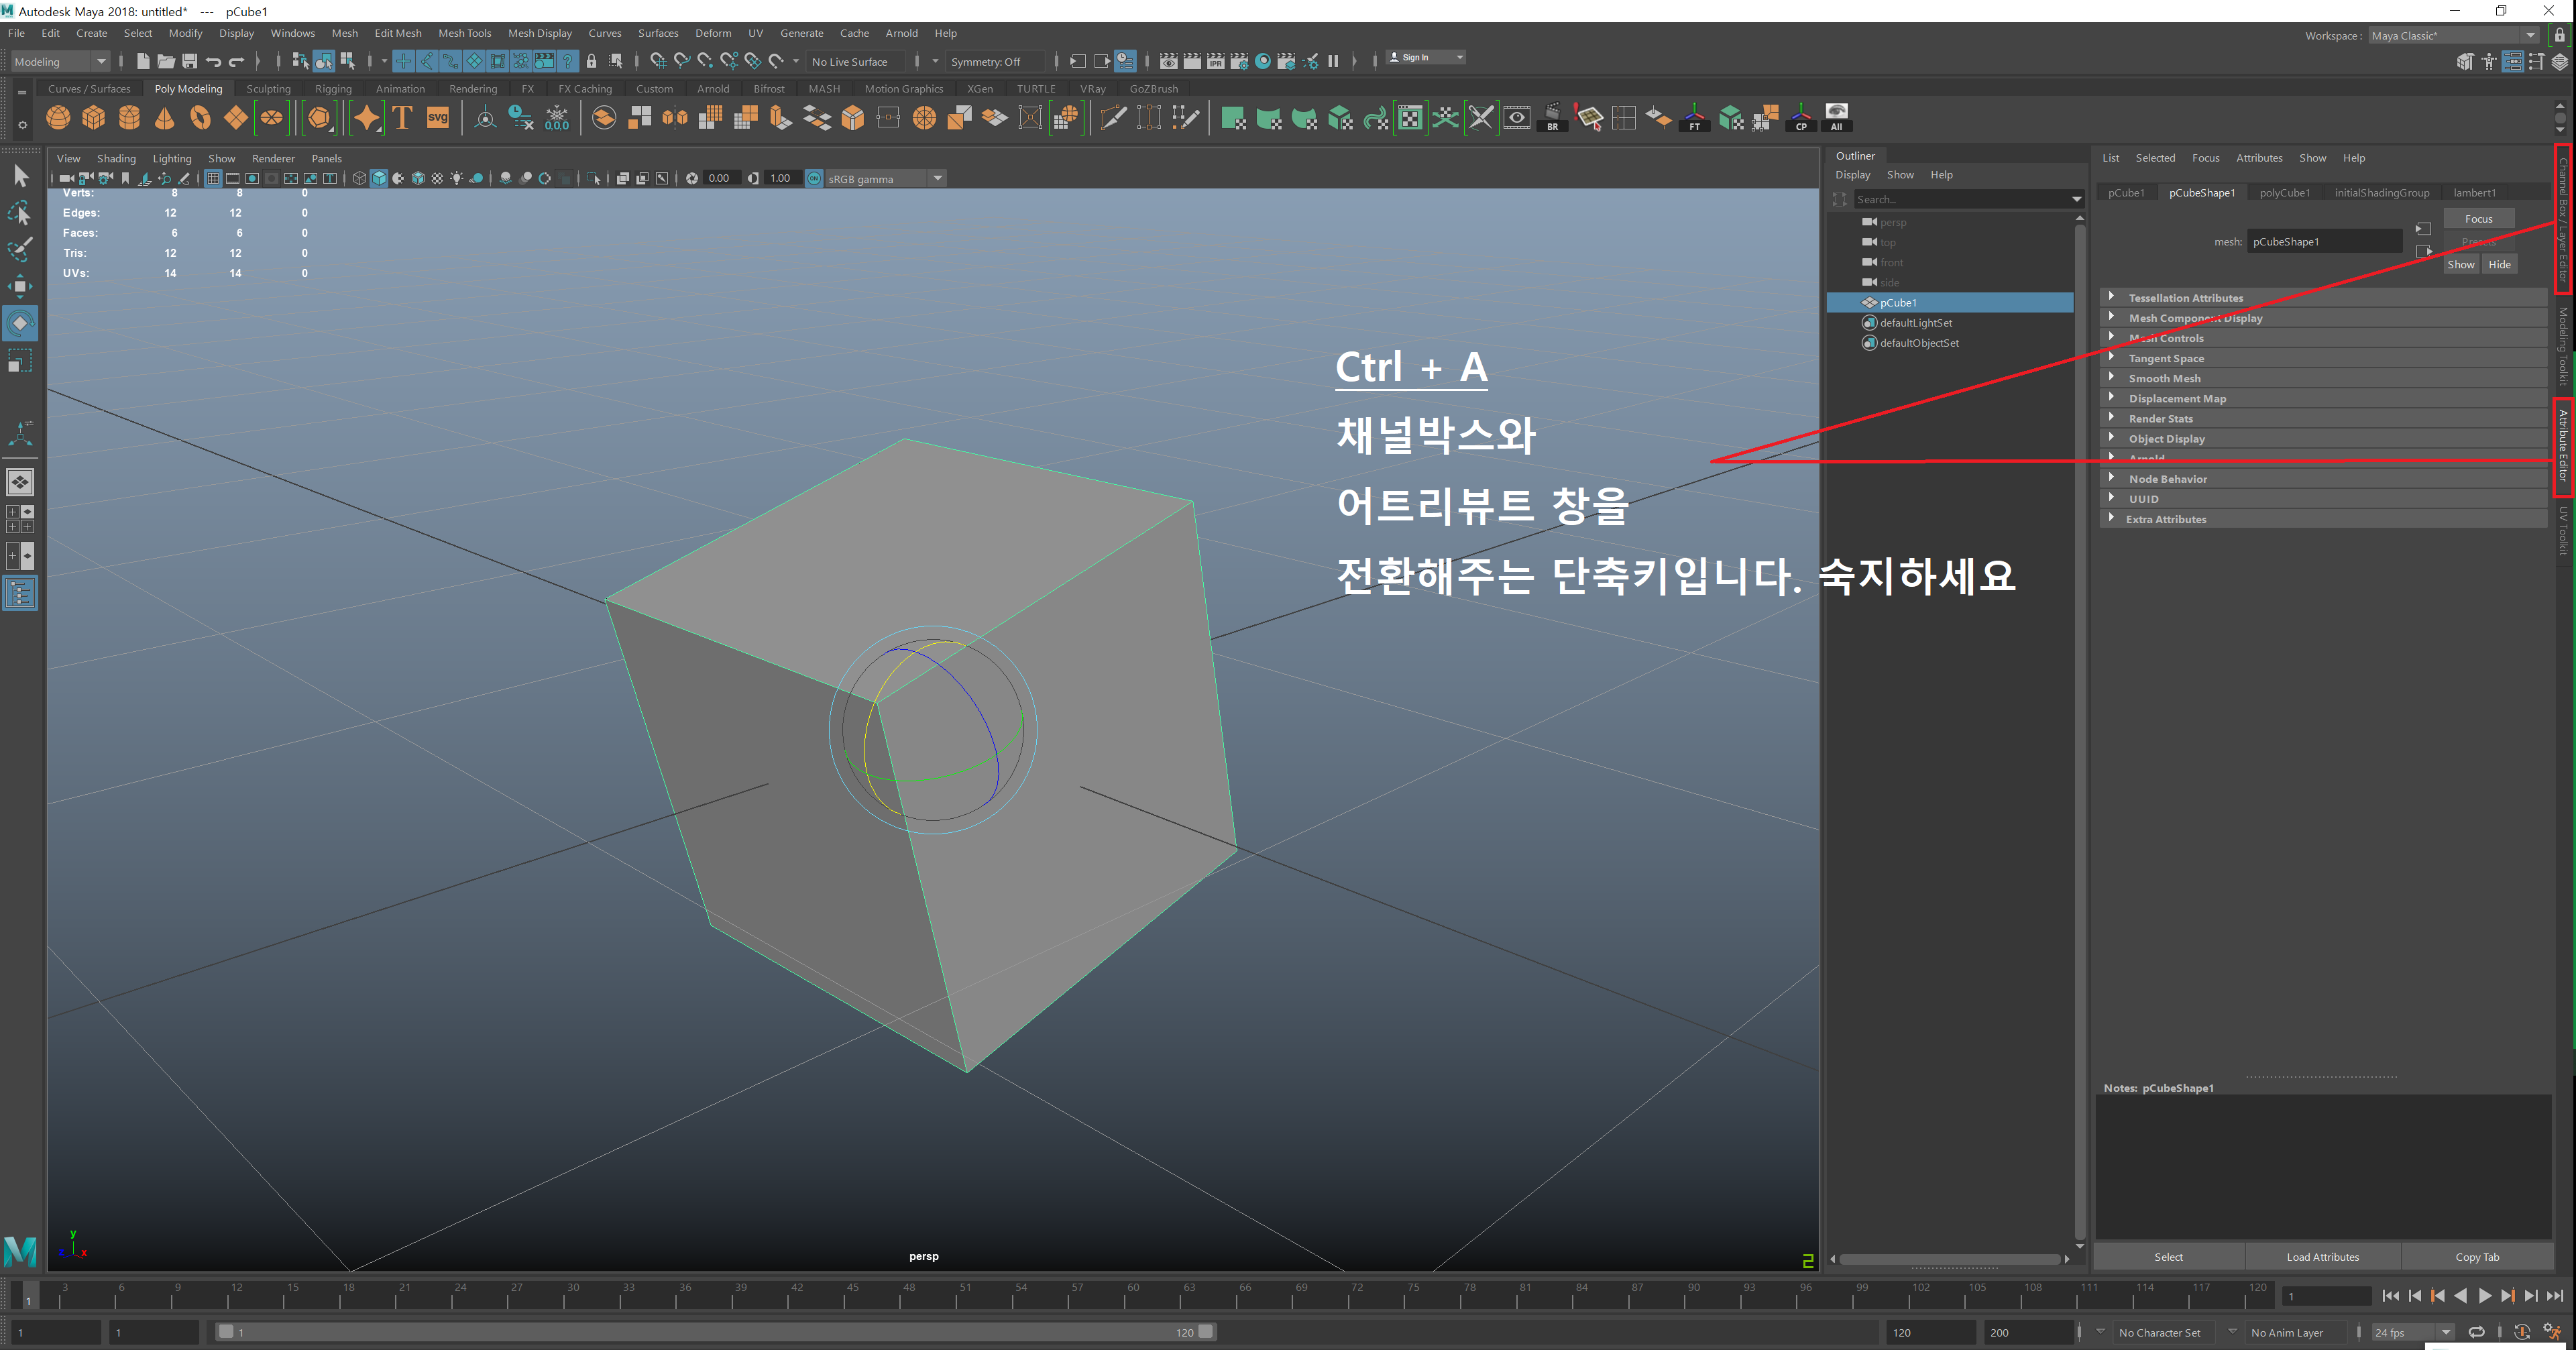Click the Mirror geometry shelf icon
This screenshot has height=1350, width=2576.
point(675,118)
